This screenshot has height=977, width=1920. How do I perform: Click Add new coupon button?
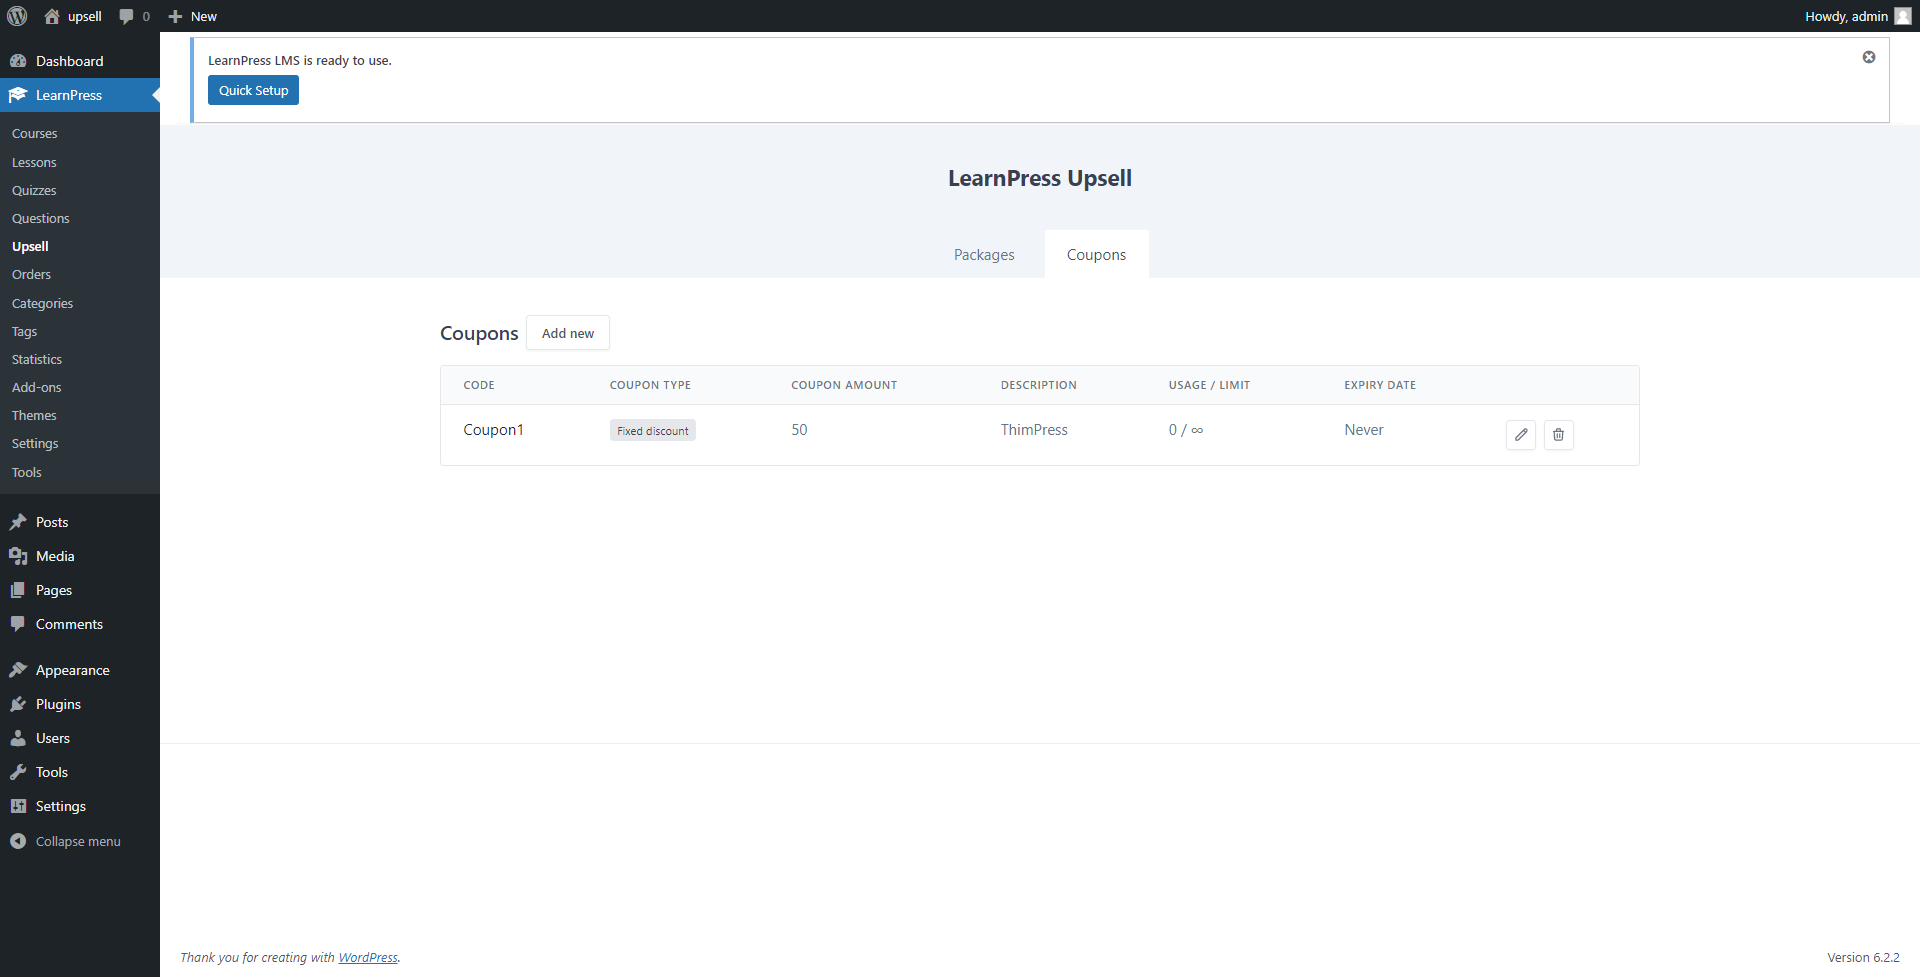pyautogui.click(x=568, y=333)
